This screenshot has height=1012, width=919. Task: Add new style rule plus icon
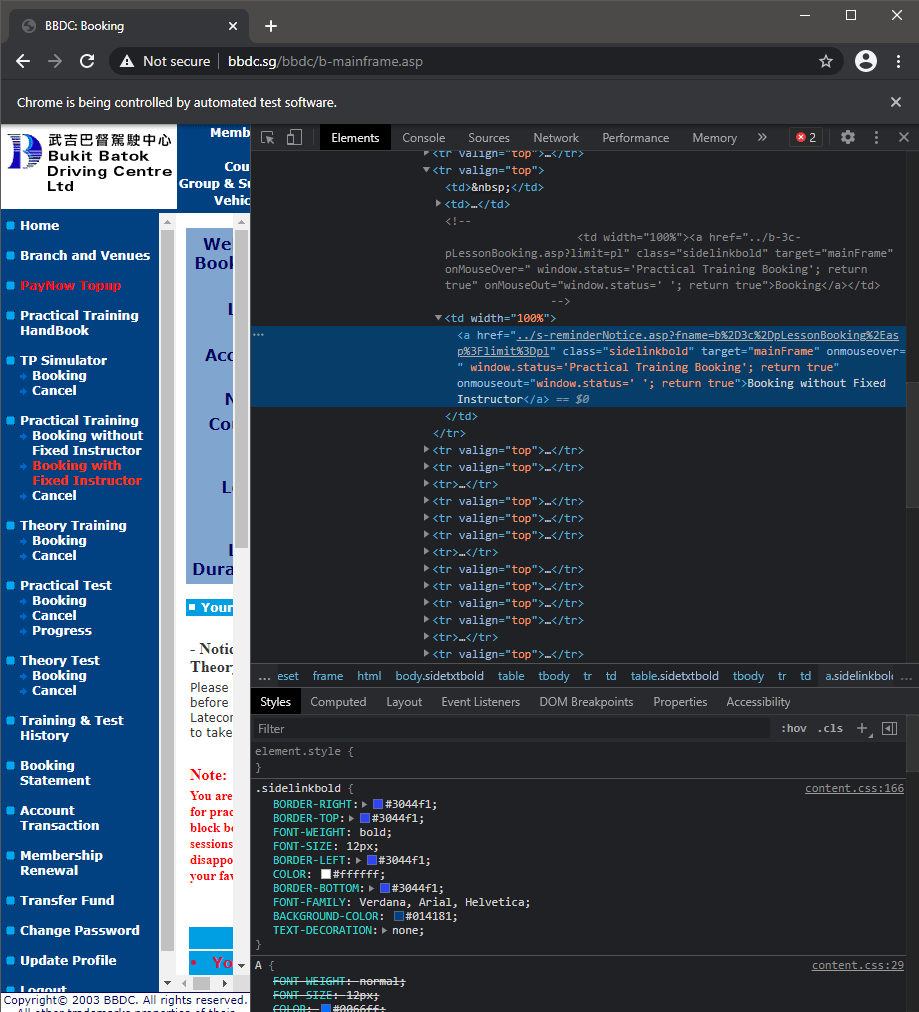pyautogui.click(x=862, y=728)
